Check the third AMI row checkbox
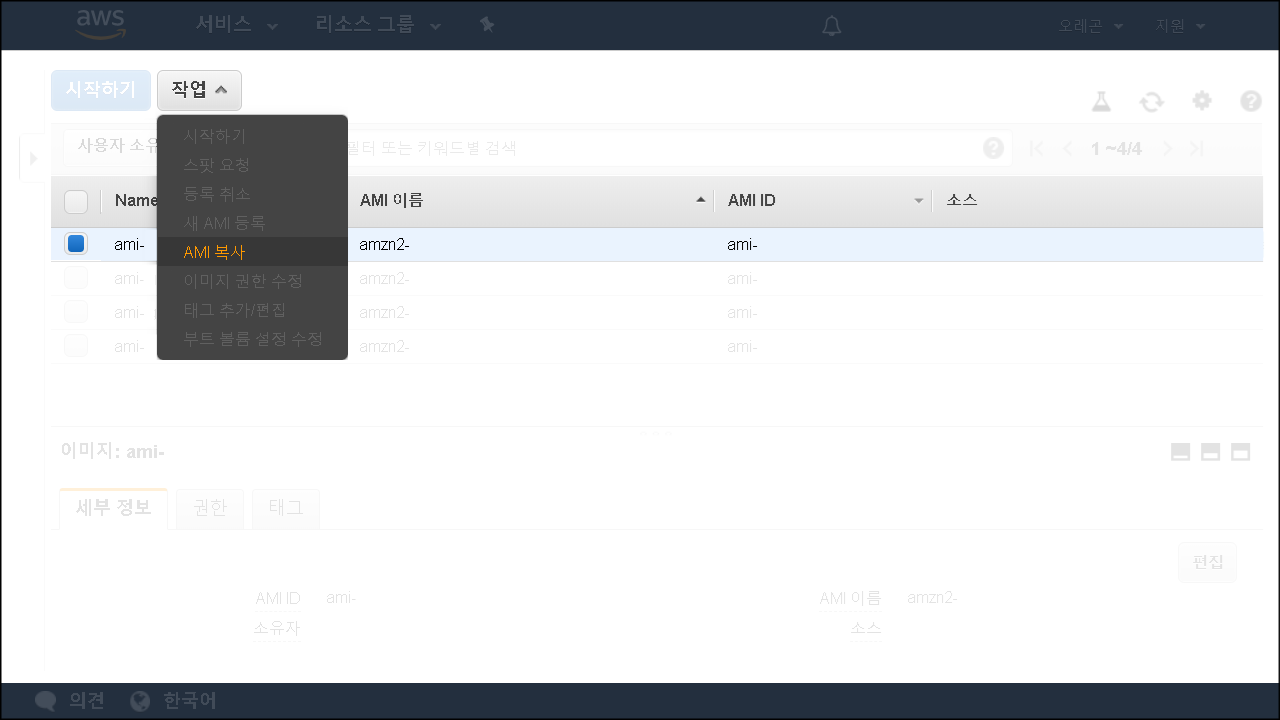The image size is (1280, 720). 76,313
